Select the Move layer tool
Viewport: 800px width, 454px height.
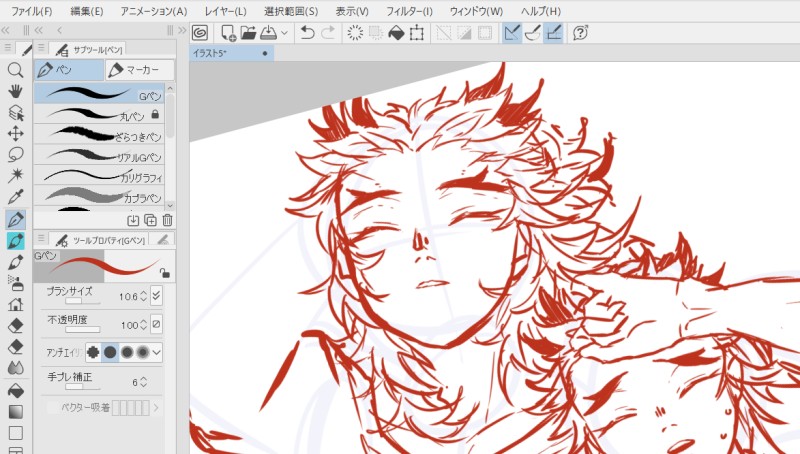15,134
